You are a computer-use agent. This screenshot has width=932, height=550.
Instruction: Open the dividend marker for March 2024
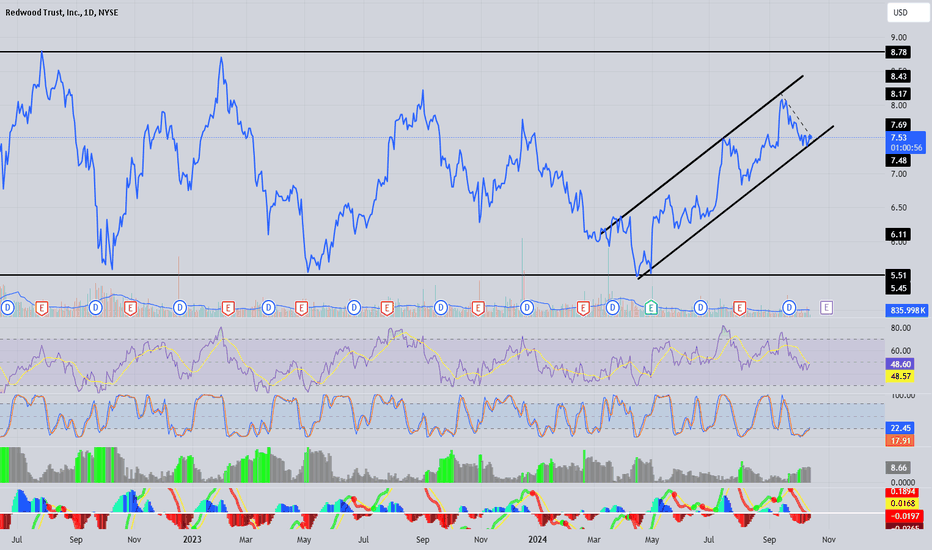click(613, 307)
